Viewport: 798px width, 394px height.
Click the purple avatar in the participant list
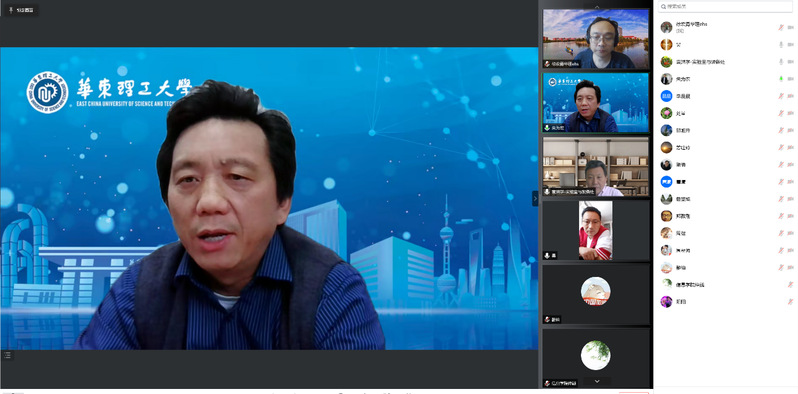point(666,302)
